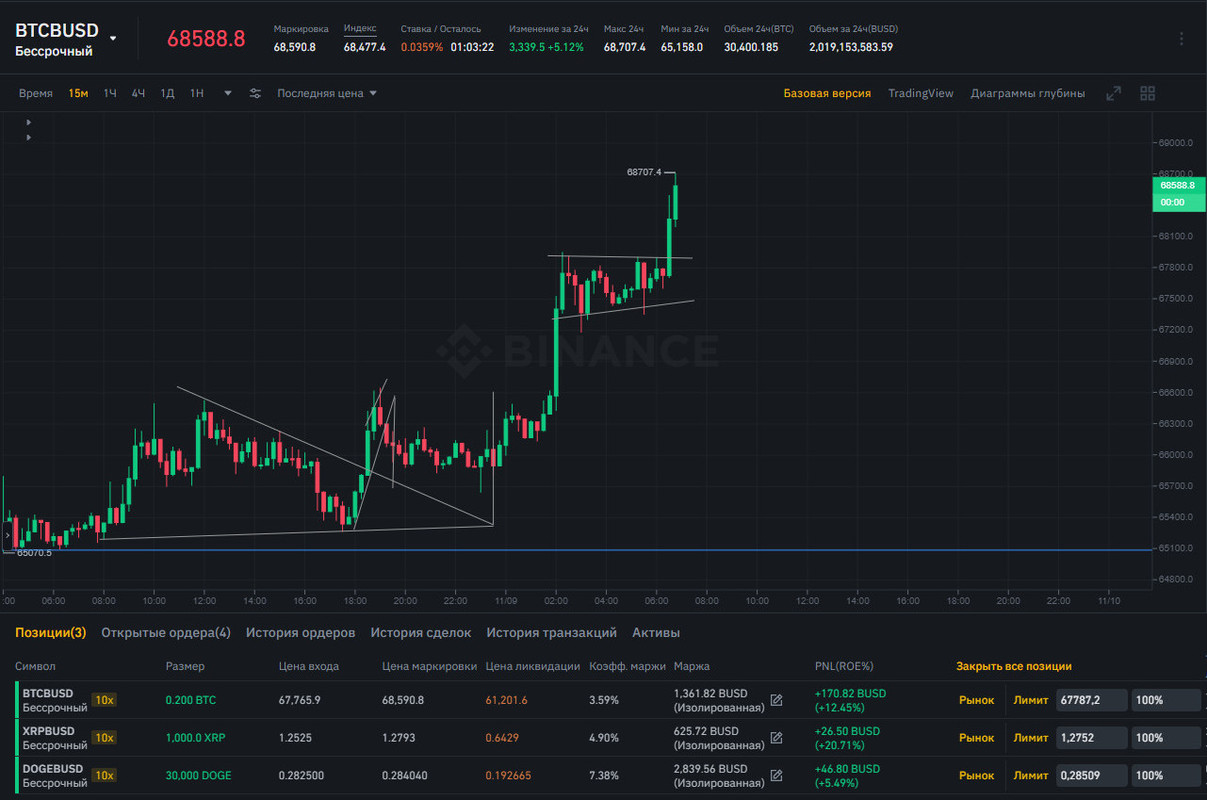
Task: Select the Время chart mode
Action: click(x=36, y=93)
